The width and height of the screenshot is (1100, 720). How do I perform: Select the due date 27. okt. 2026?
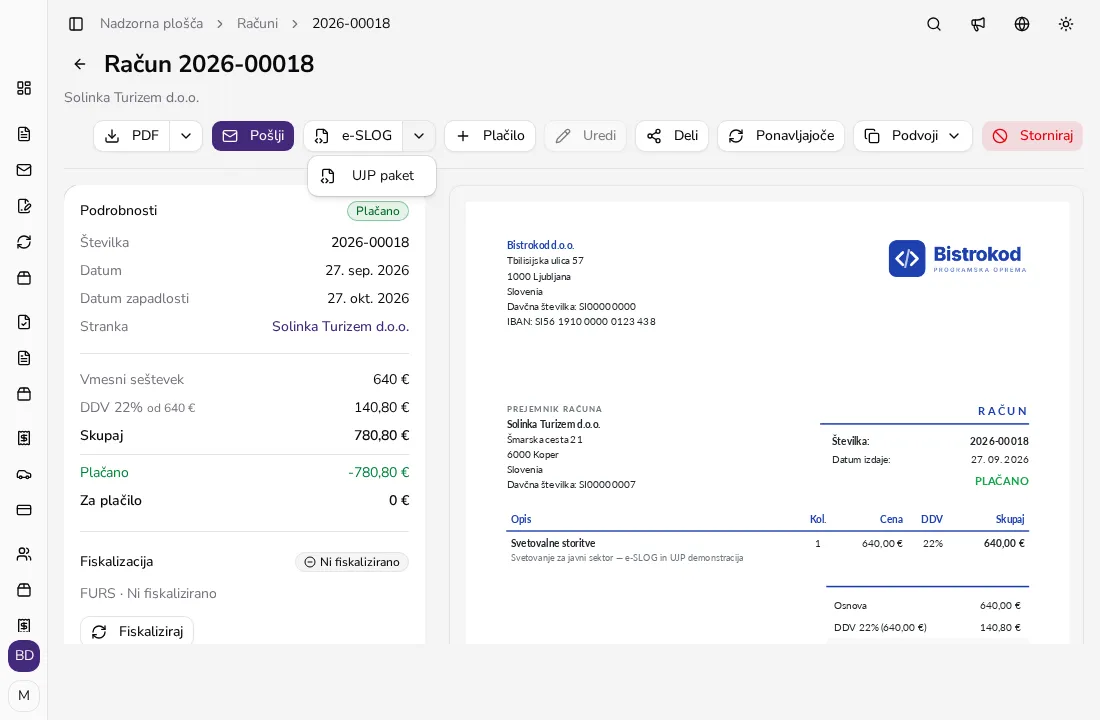click(x=368, y=298)
